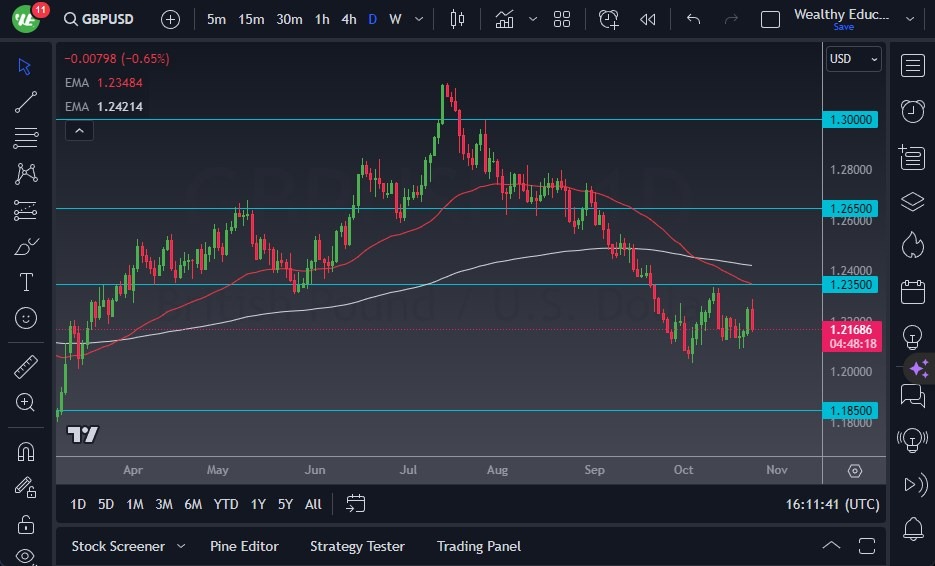The height and width of the screenshot is (566, 935).
Task: Toggle Magnet mode for drawings
Action: 26,451
